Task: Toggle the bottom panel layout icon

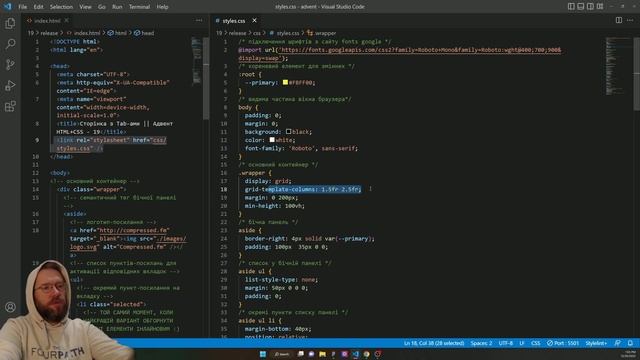Action: [580, 7]
